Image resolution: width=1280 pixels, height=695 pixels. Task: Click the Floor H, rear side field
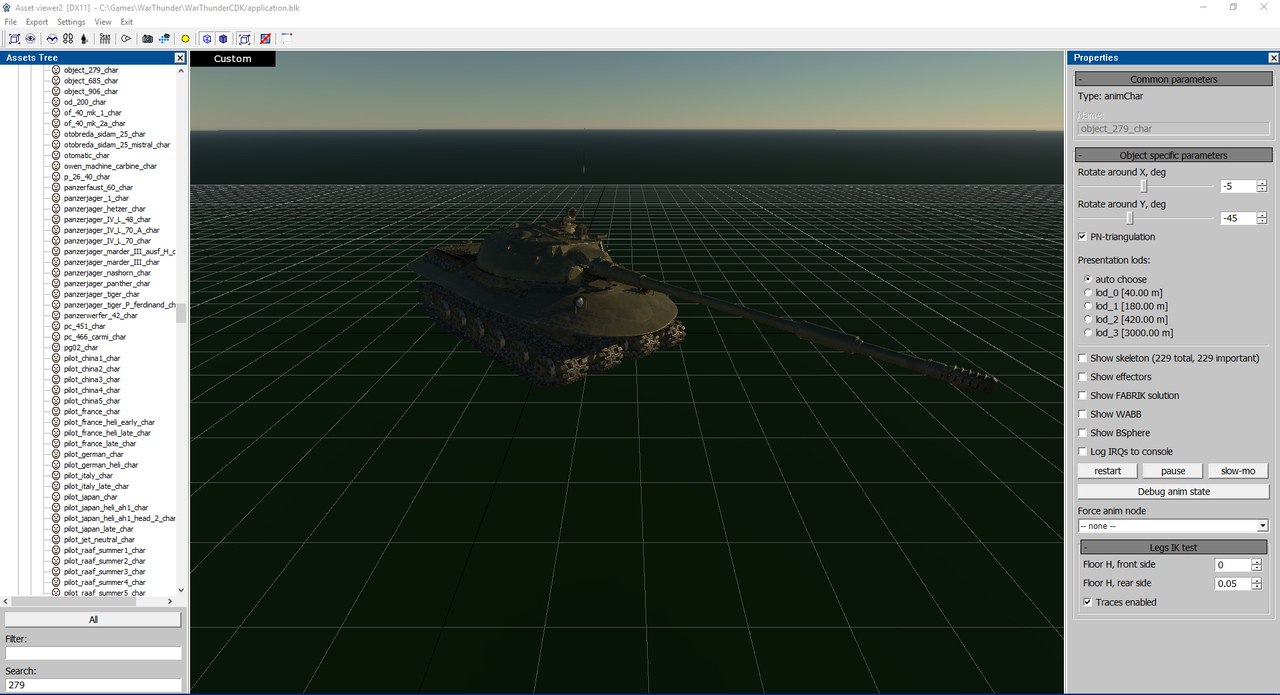(x=1235, y=584)
